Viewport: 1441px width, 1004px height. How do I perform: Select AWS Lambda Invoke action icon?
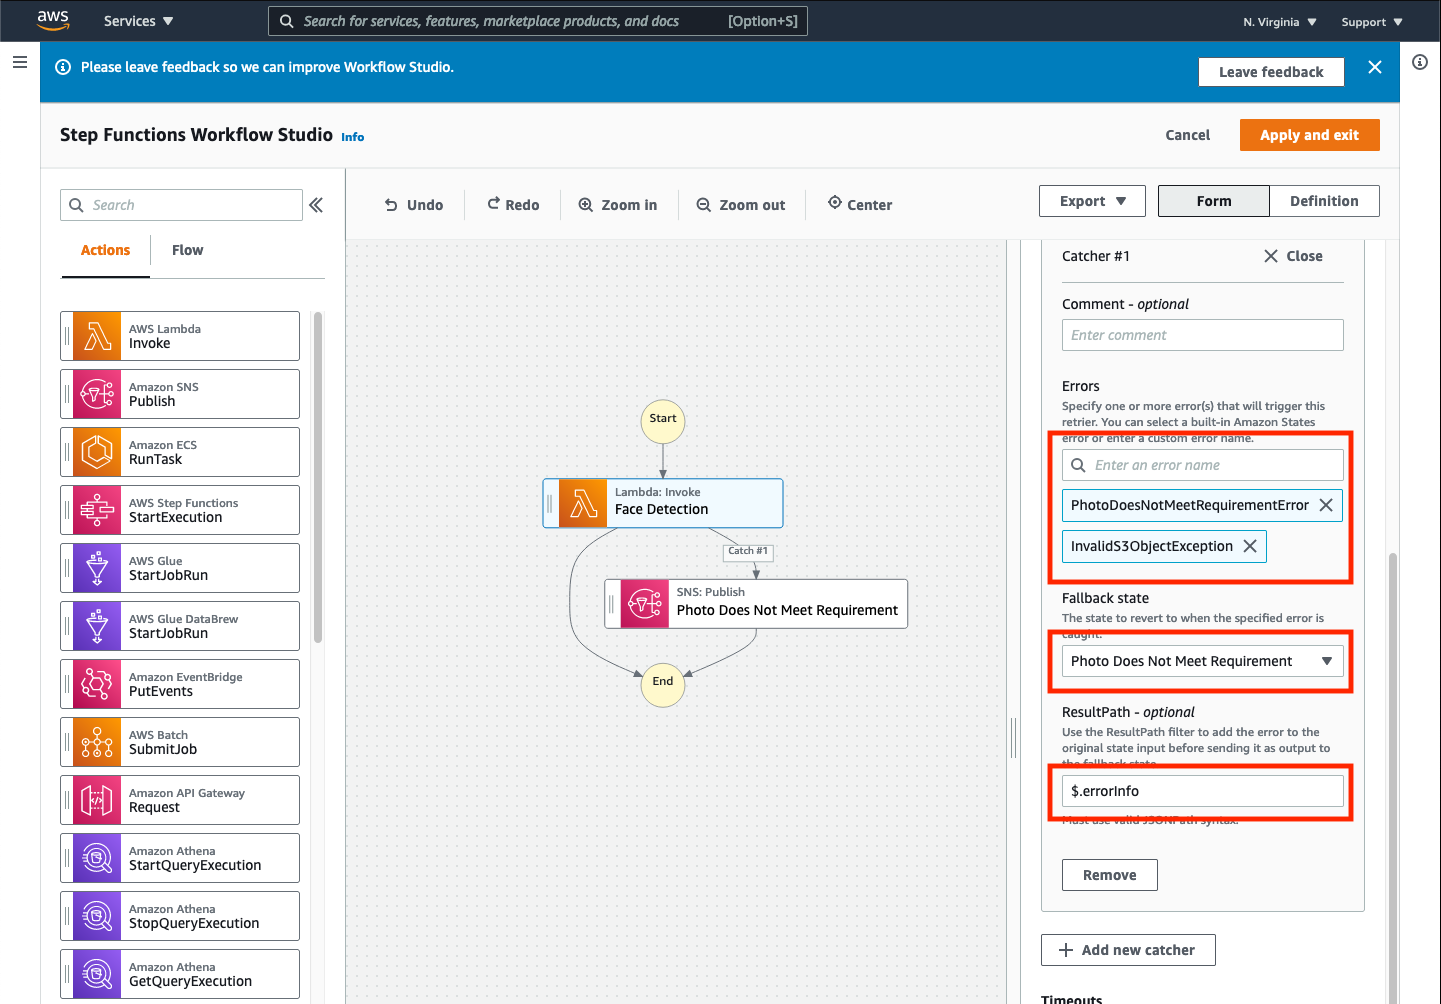pyautogui.click(x=97, y=336)
